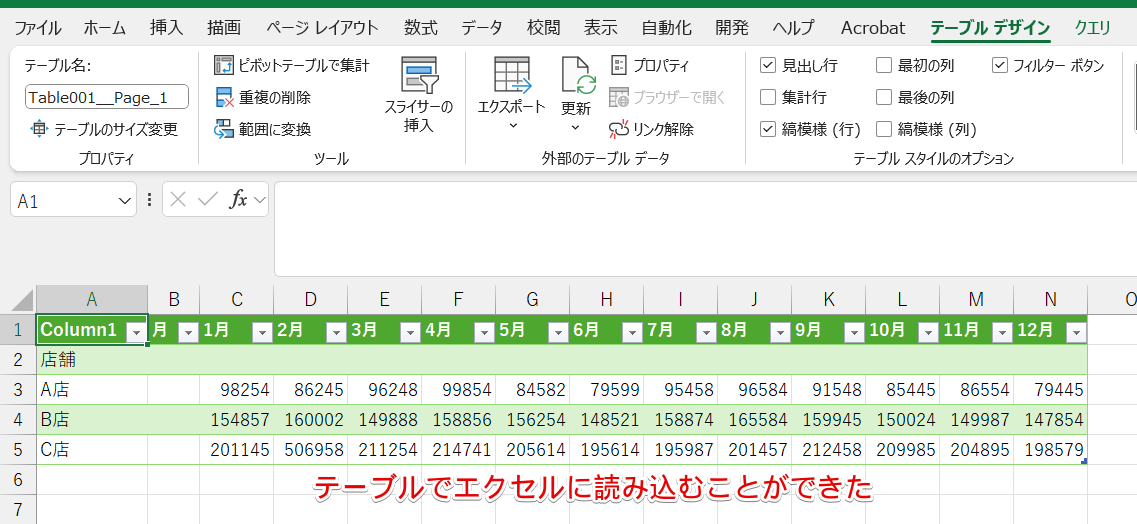Select cell C店

coord(92,449)
